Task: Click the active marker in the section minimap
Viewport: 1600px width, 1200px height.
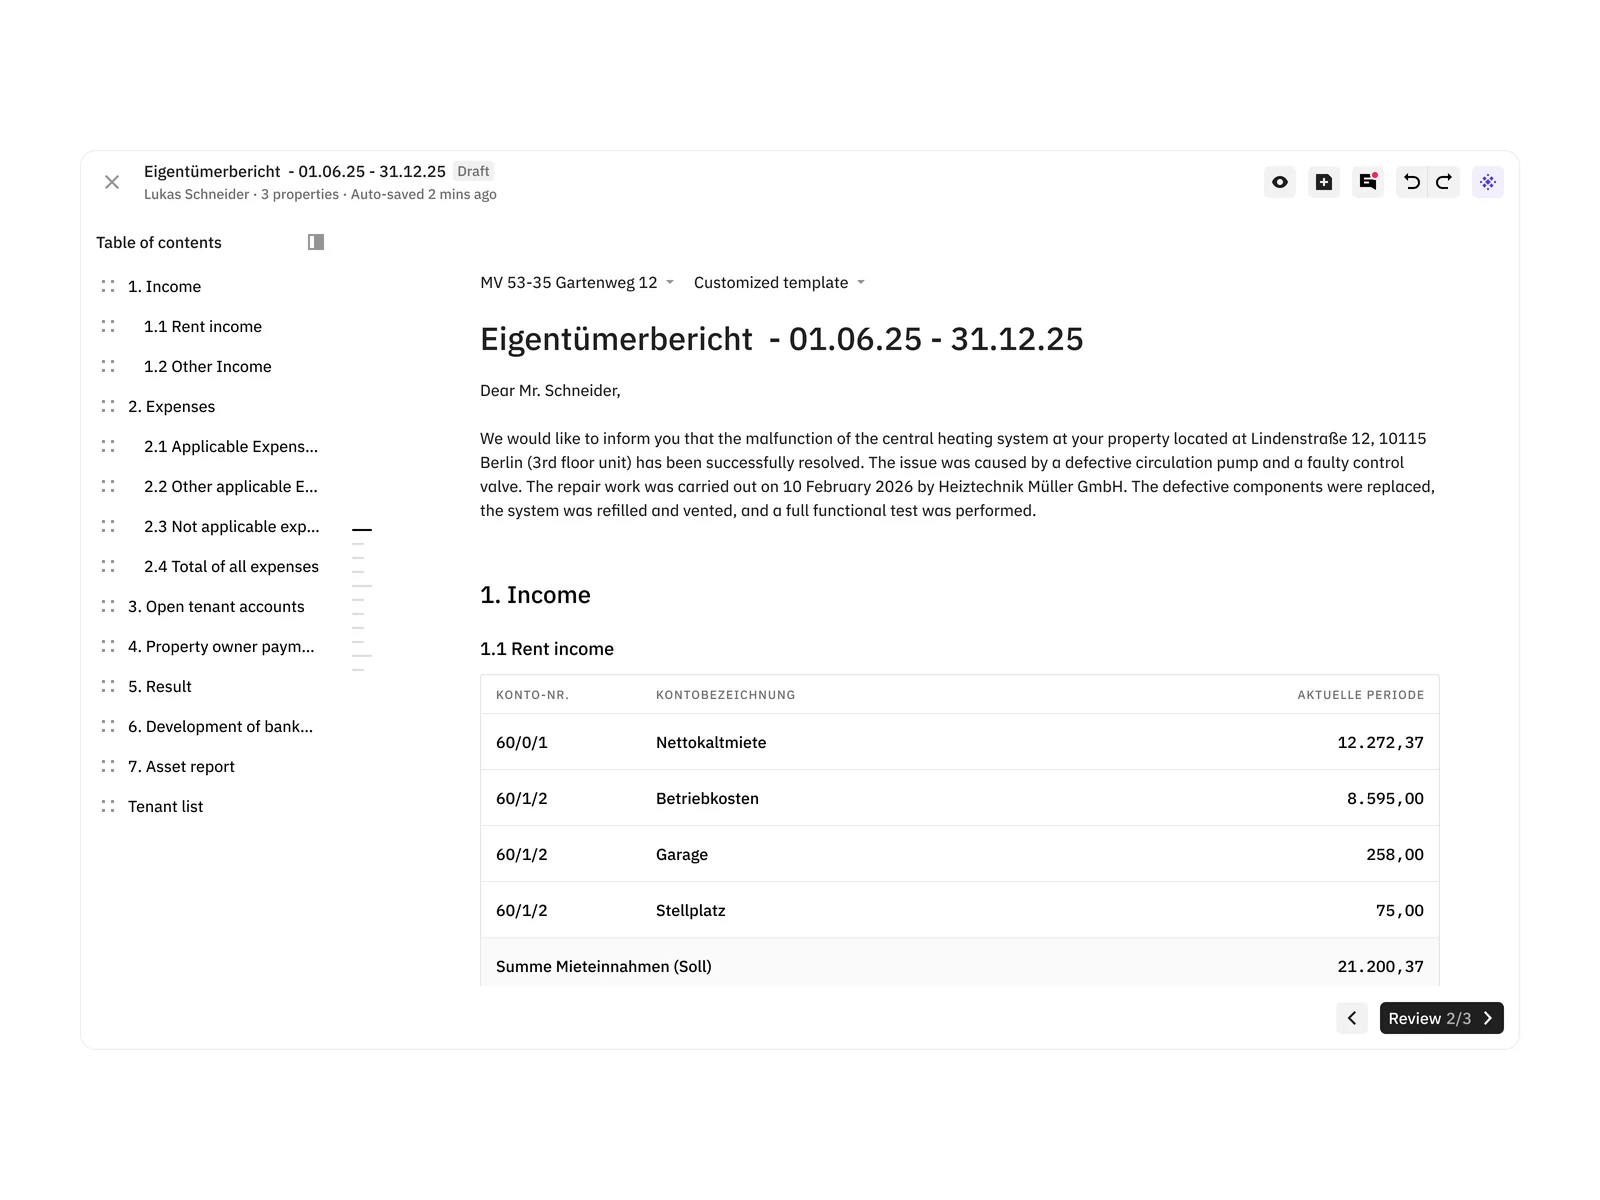Action: 362,529
